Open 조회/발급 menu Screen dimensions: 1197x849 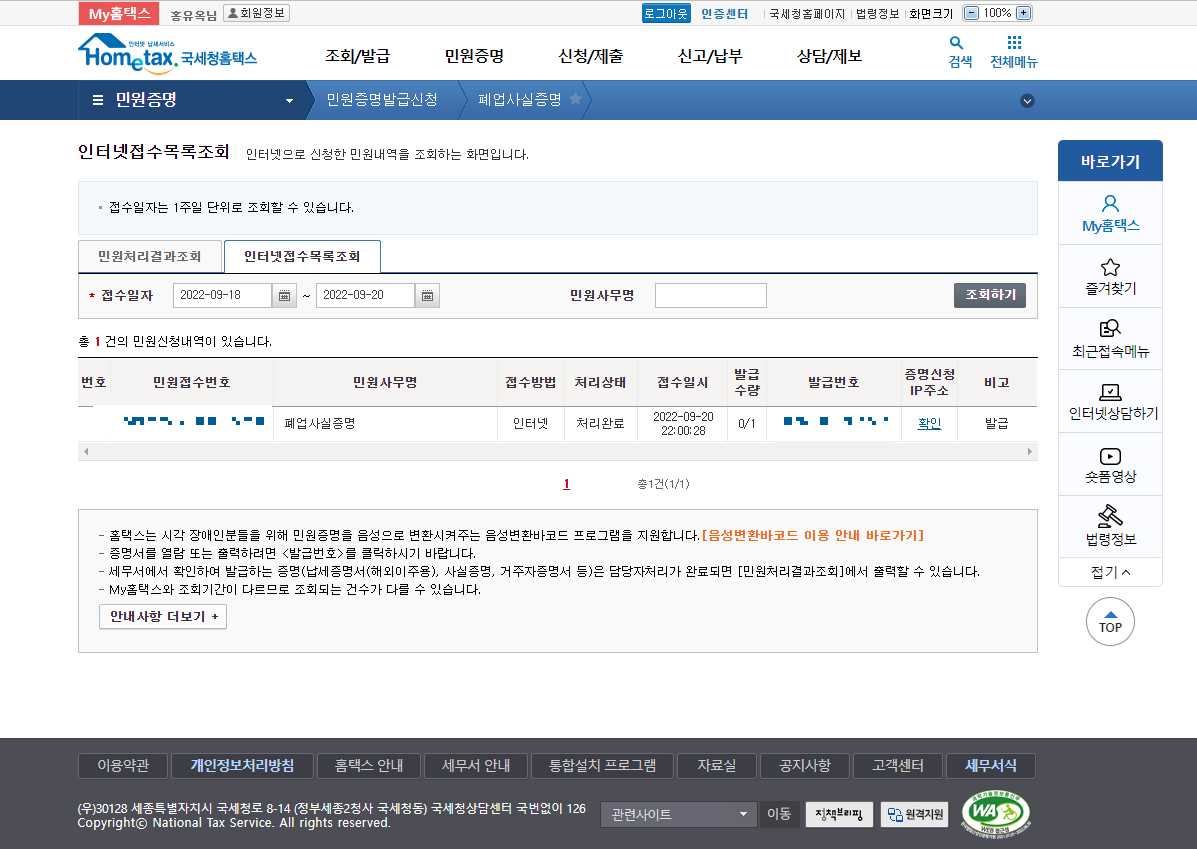coord(357,56)
